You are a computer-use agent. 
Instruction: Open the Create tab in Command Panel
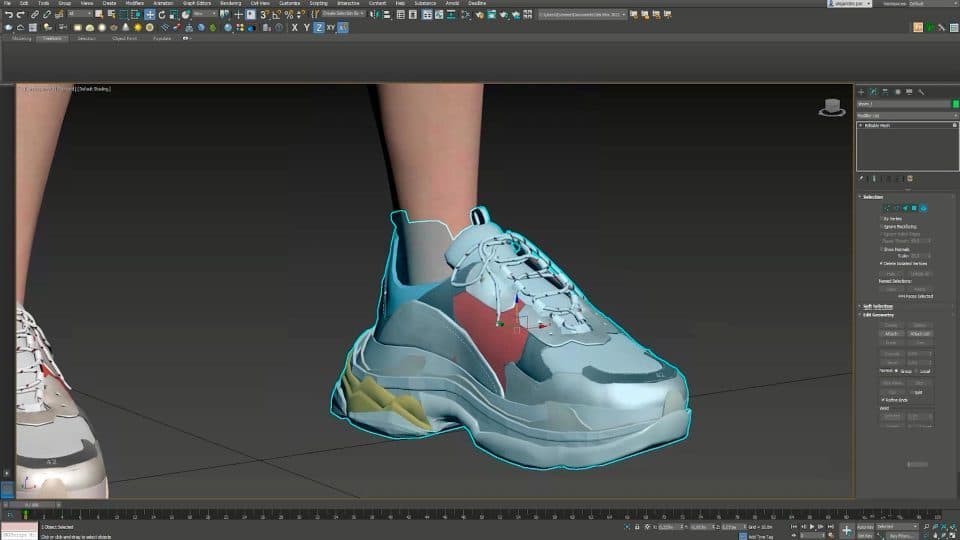coord(861,92)
